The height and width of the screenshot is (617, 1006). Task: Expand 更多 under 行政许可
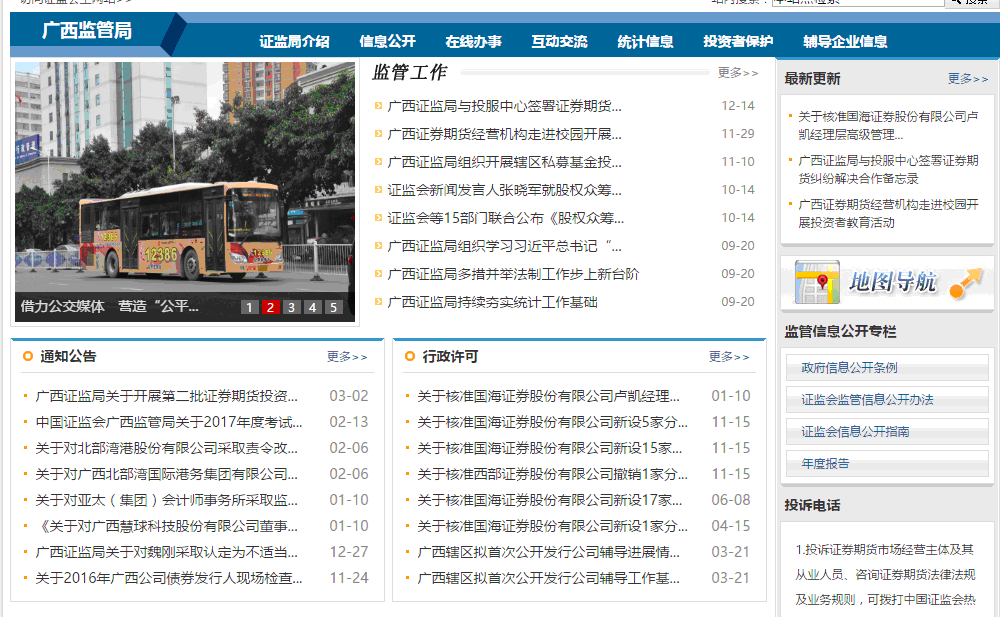[729, 357]
